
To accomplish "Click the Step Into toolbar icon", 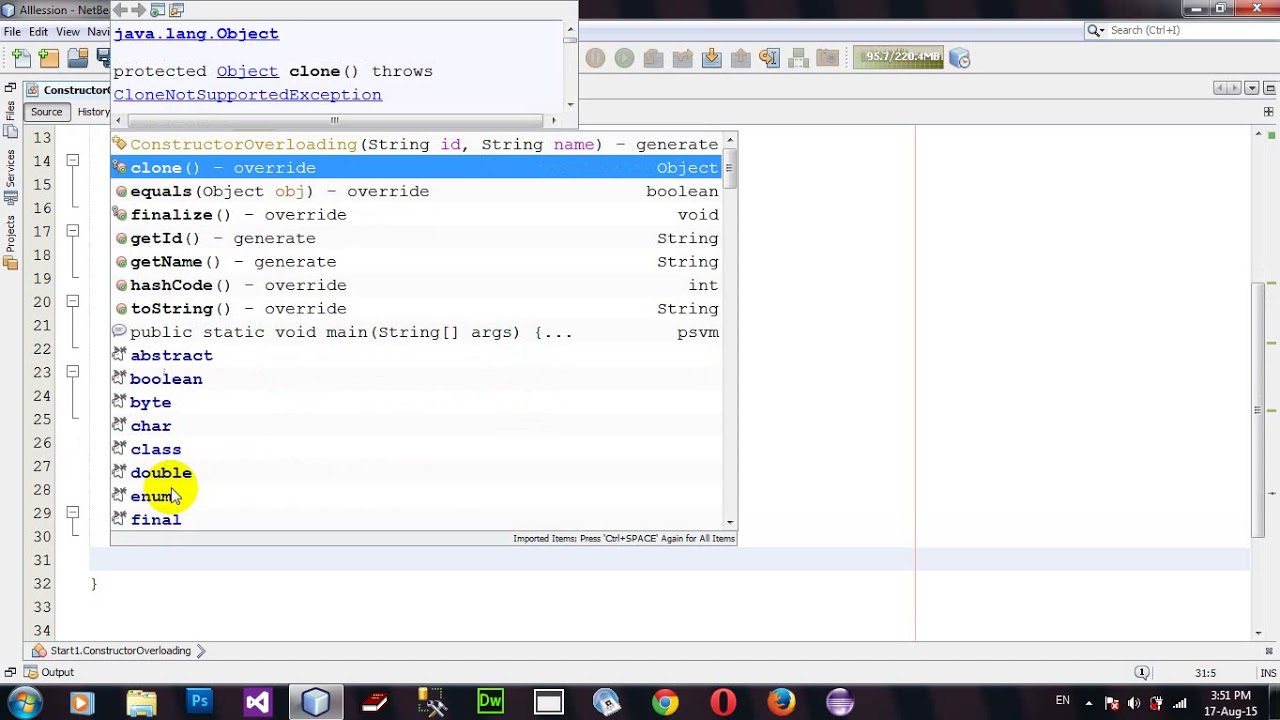I will (711, 58).
